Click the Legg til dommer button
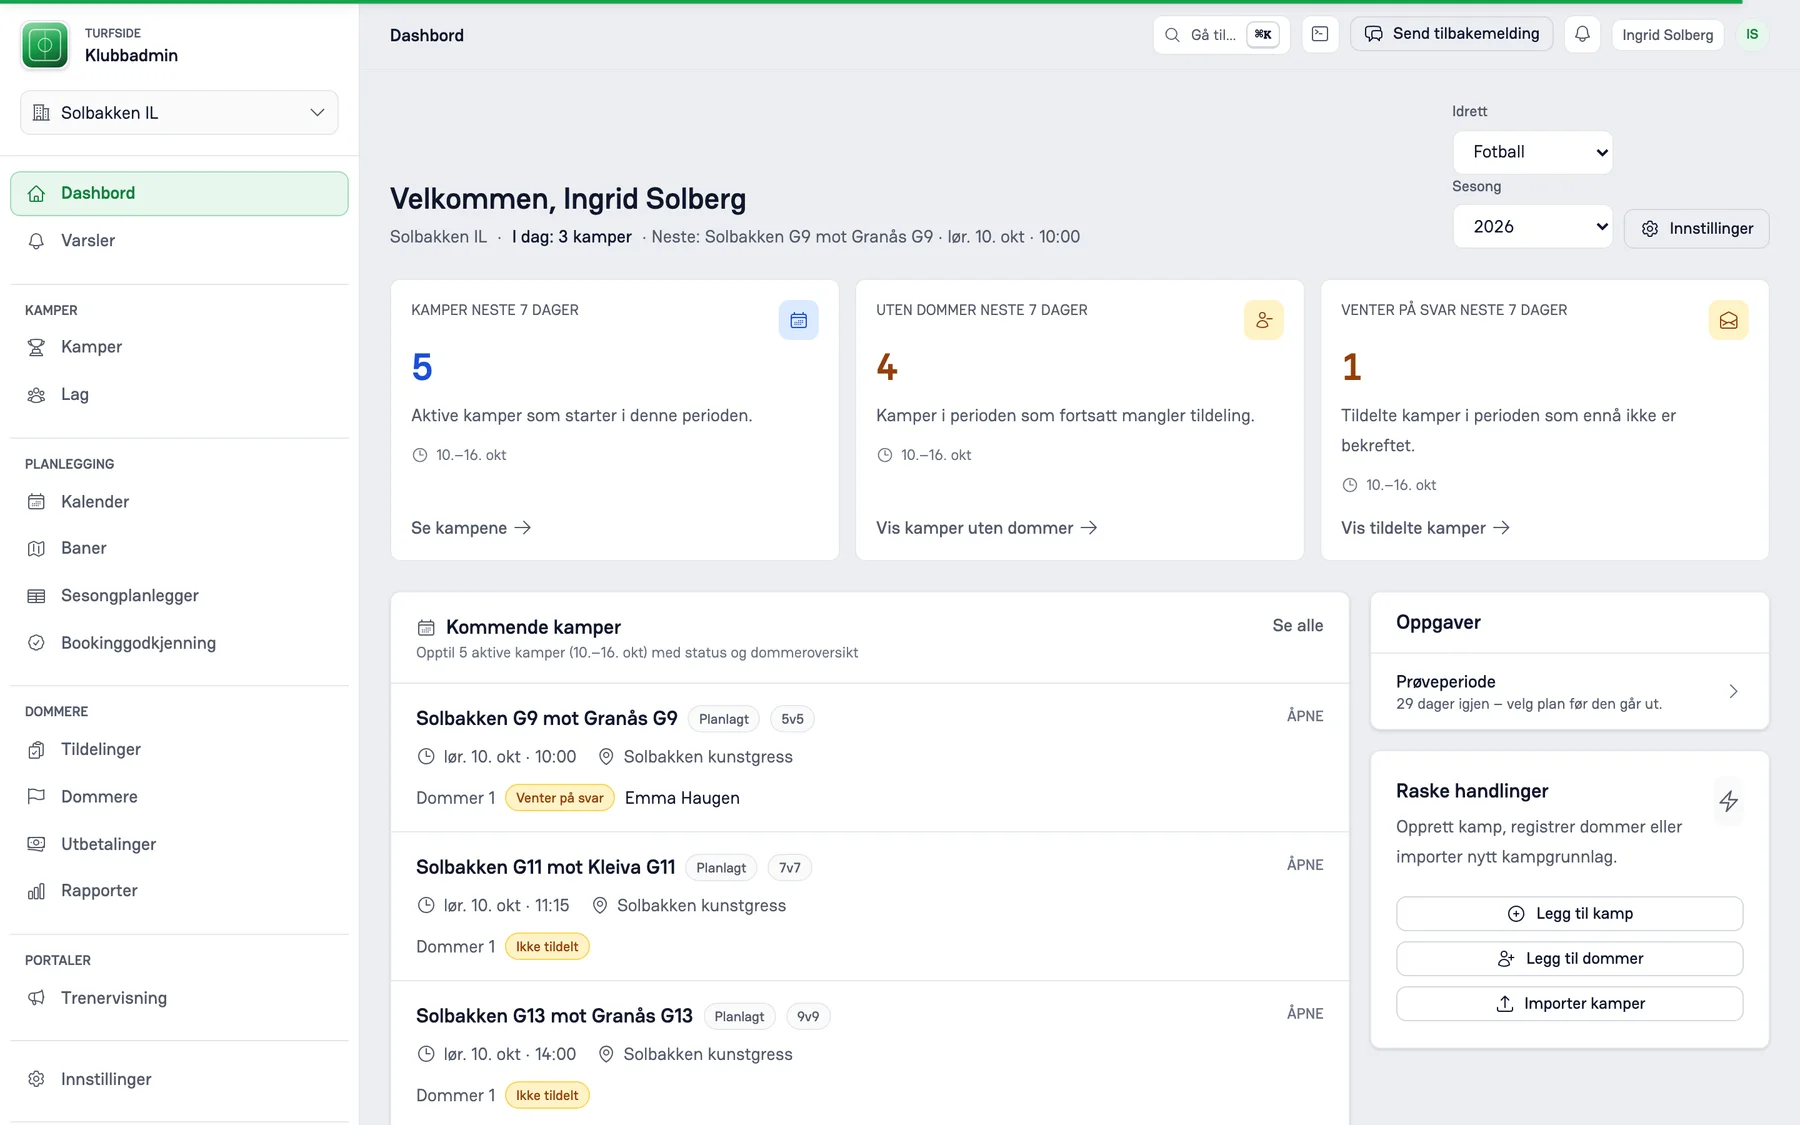The width and height of the screenshot is (1800, 1125). pos(1569,959)
